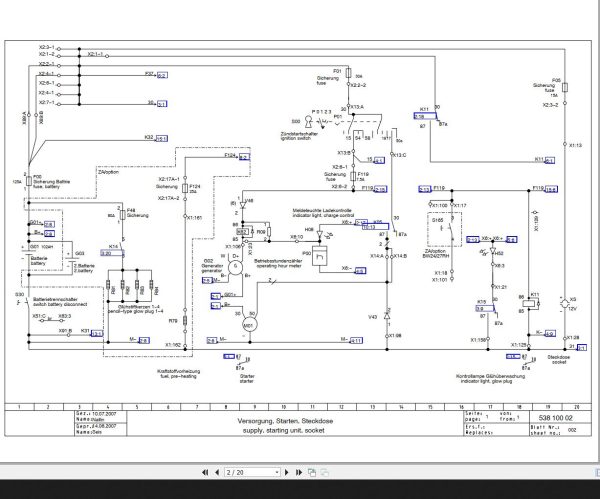Open the relay link above Kontrollampe Glühüberwachung
This screenshot has width=600, height=499.
(x=513, y=356)
